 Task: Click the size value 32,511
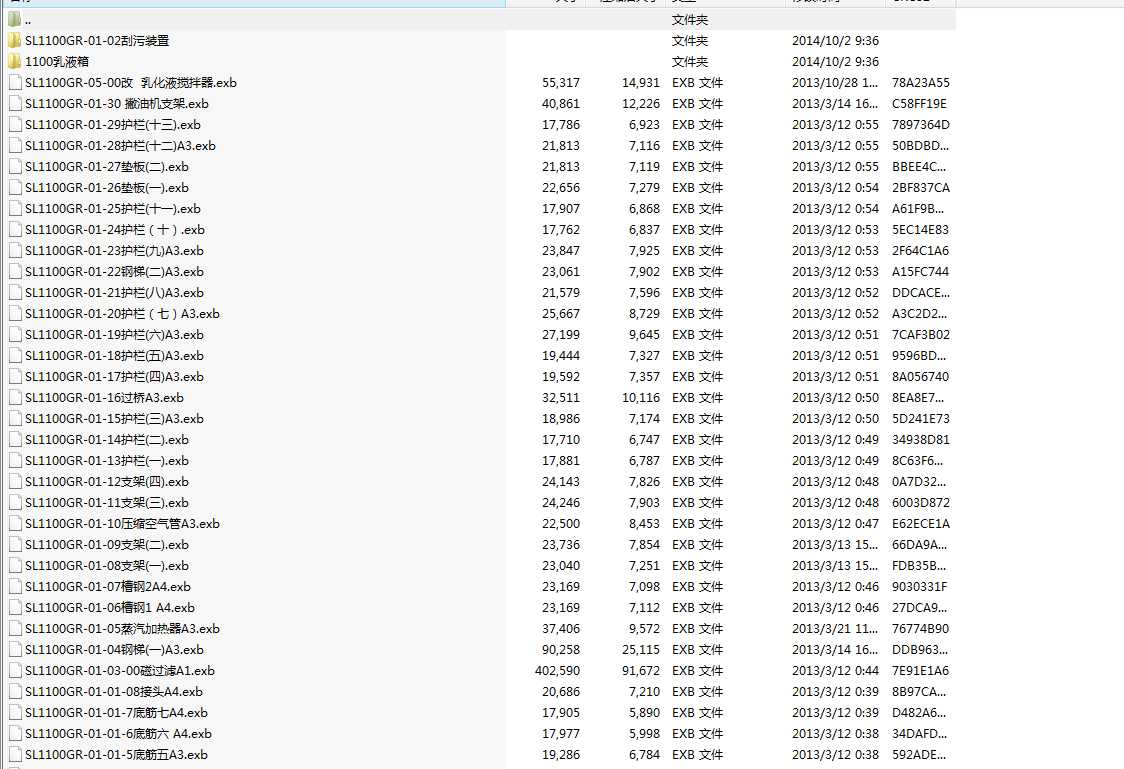[561, 398]
